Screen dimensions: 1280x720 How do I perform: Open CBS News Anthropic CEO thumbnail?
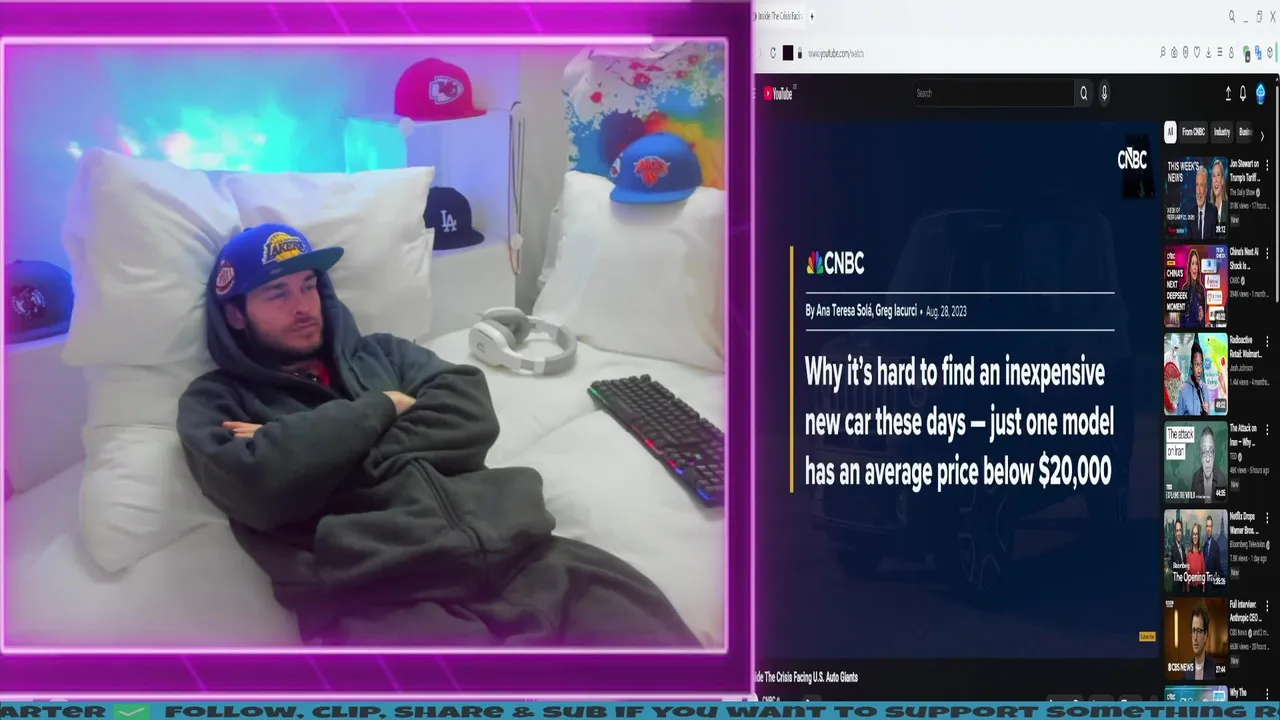[1196, 639]
